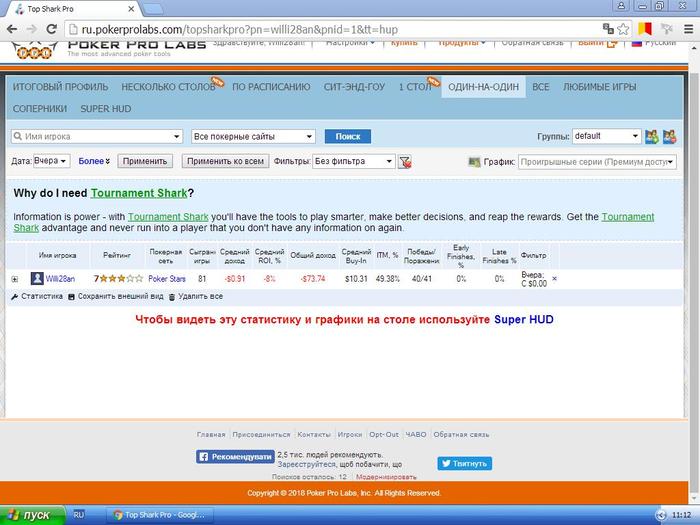Click the Применить button
700x525 pixels.
145,161
